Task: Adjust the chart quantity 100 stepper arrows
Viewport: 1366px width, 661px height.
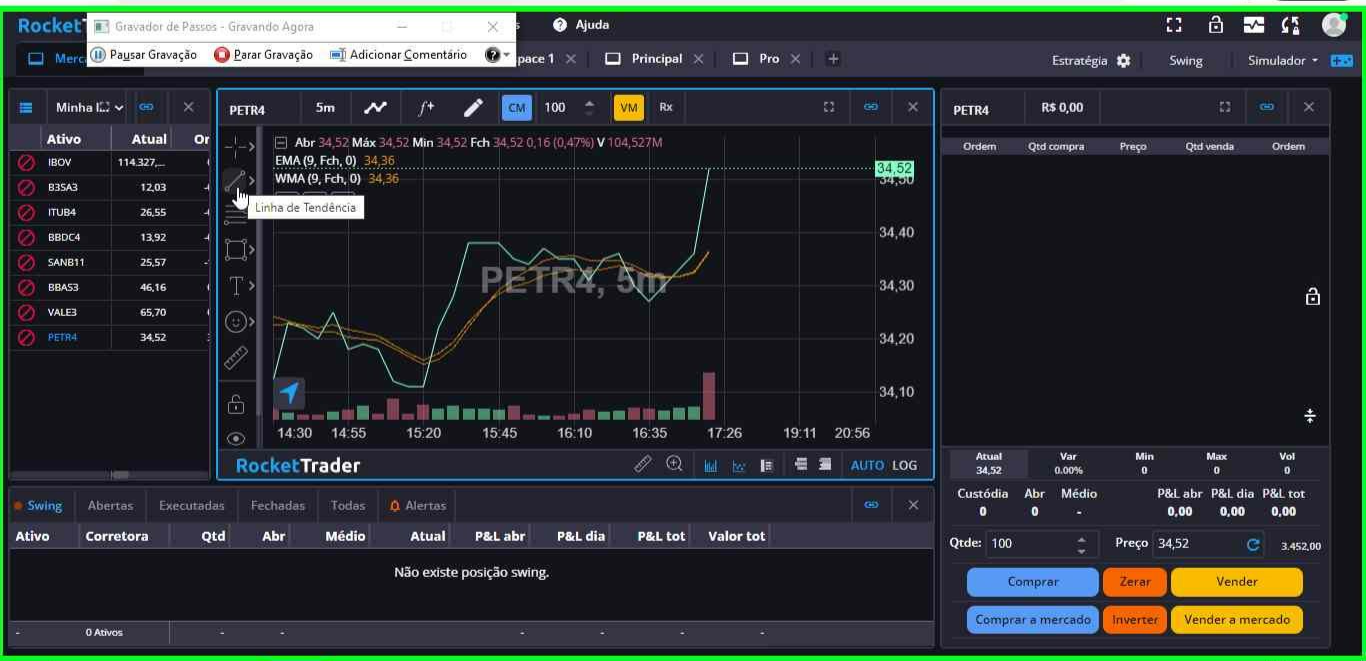Action: pos(589,108)
